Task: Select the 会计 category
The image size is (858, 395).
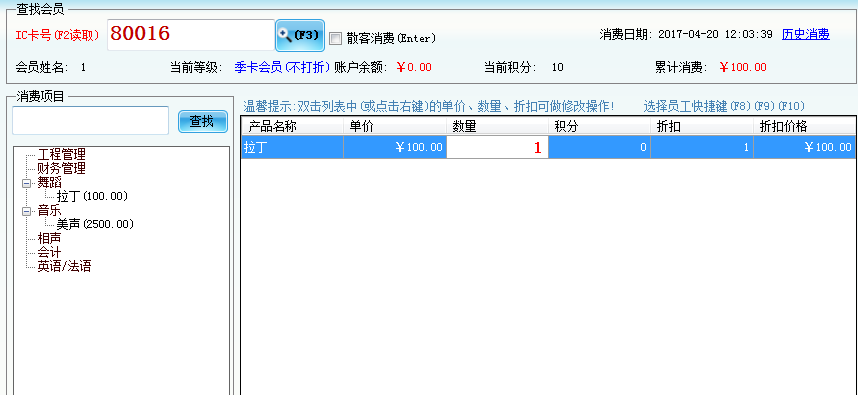Action: click(49, 253)
